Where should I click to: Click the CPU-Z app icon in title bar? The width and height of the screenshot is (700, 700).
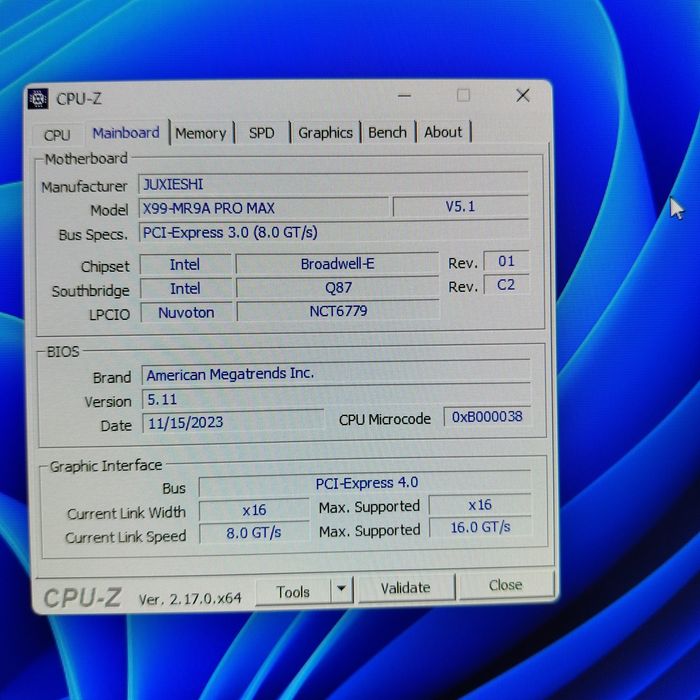(38, 99)
